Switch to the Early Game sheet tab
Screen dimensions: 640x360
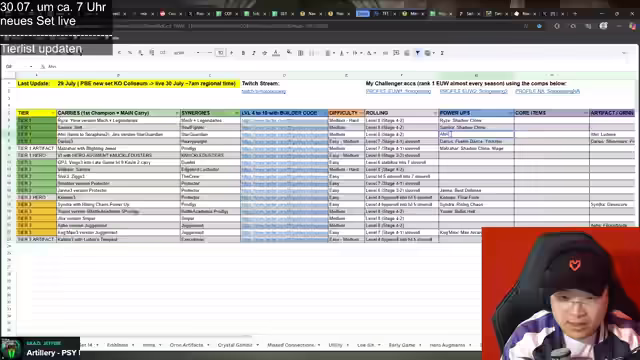[x=402, y=345]
